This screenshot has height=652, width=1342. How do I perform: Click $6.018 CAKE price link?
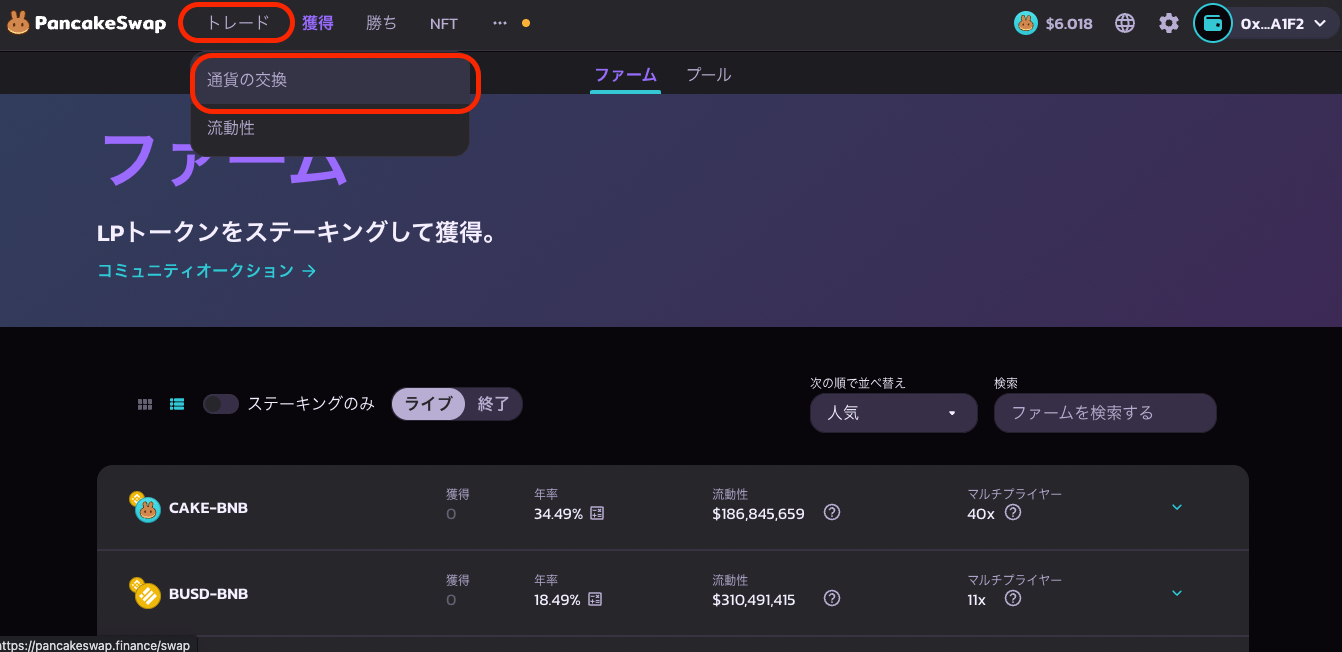click(1069, 23)
